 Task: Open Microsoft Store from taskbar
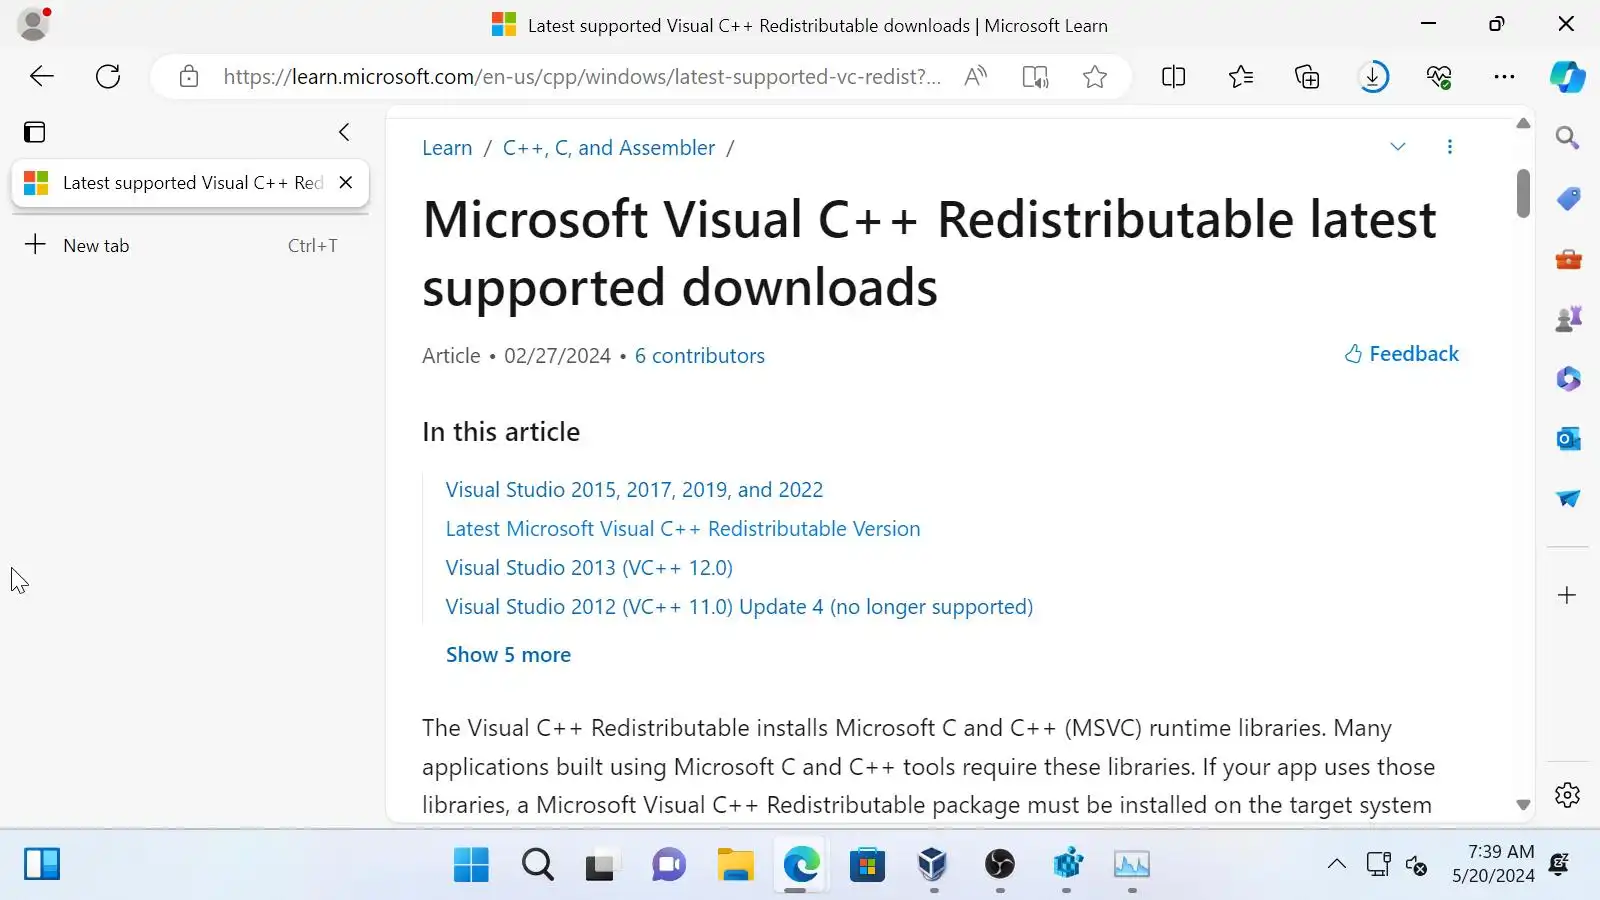click(x=867, y=864)
